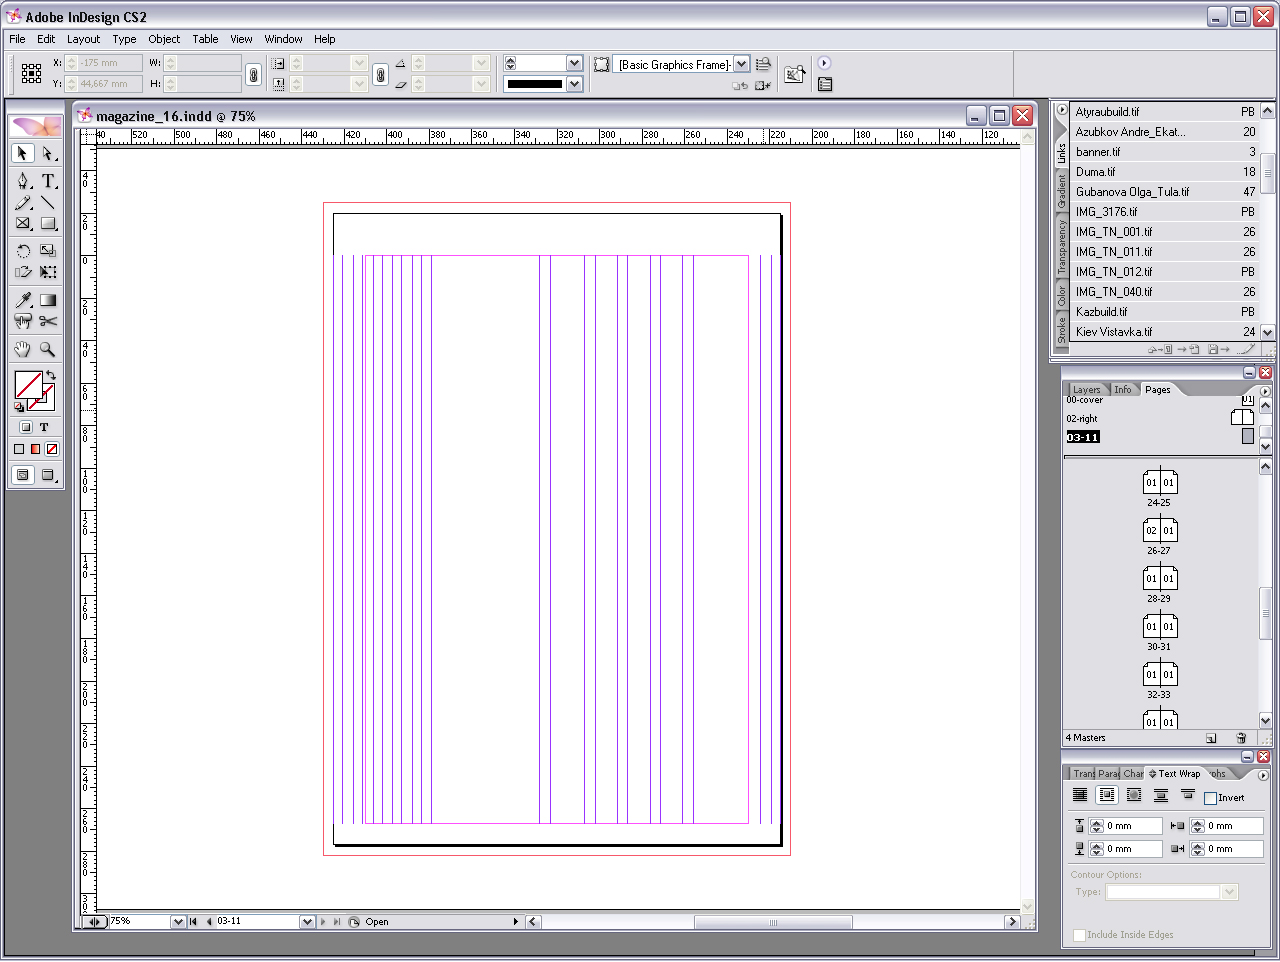Choose Jump to next column wrap option

click(1188, 795)
